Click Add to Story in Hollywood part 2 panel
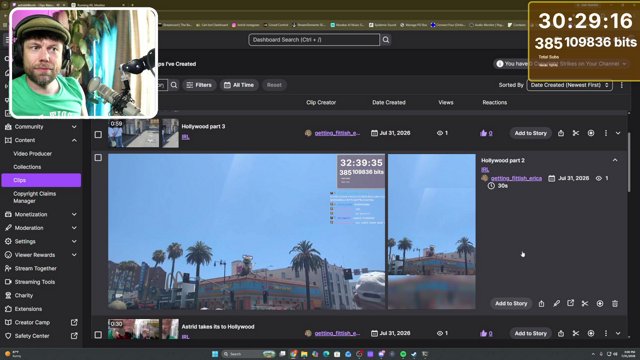 click(511, 303)
